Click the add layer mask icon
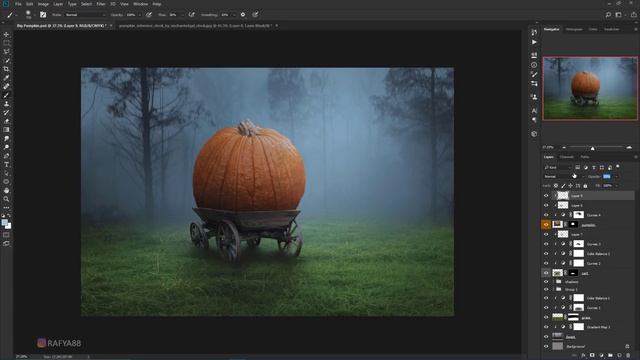The width and height of the screenshot is (640, 360). click(x=592, y=356)
